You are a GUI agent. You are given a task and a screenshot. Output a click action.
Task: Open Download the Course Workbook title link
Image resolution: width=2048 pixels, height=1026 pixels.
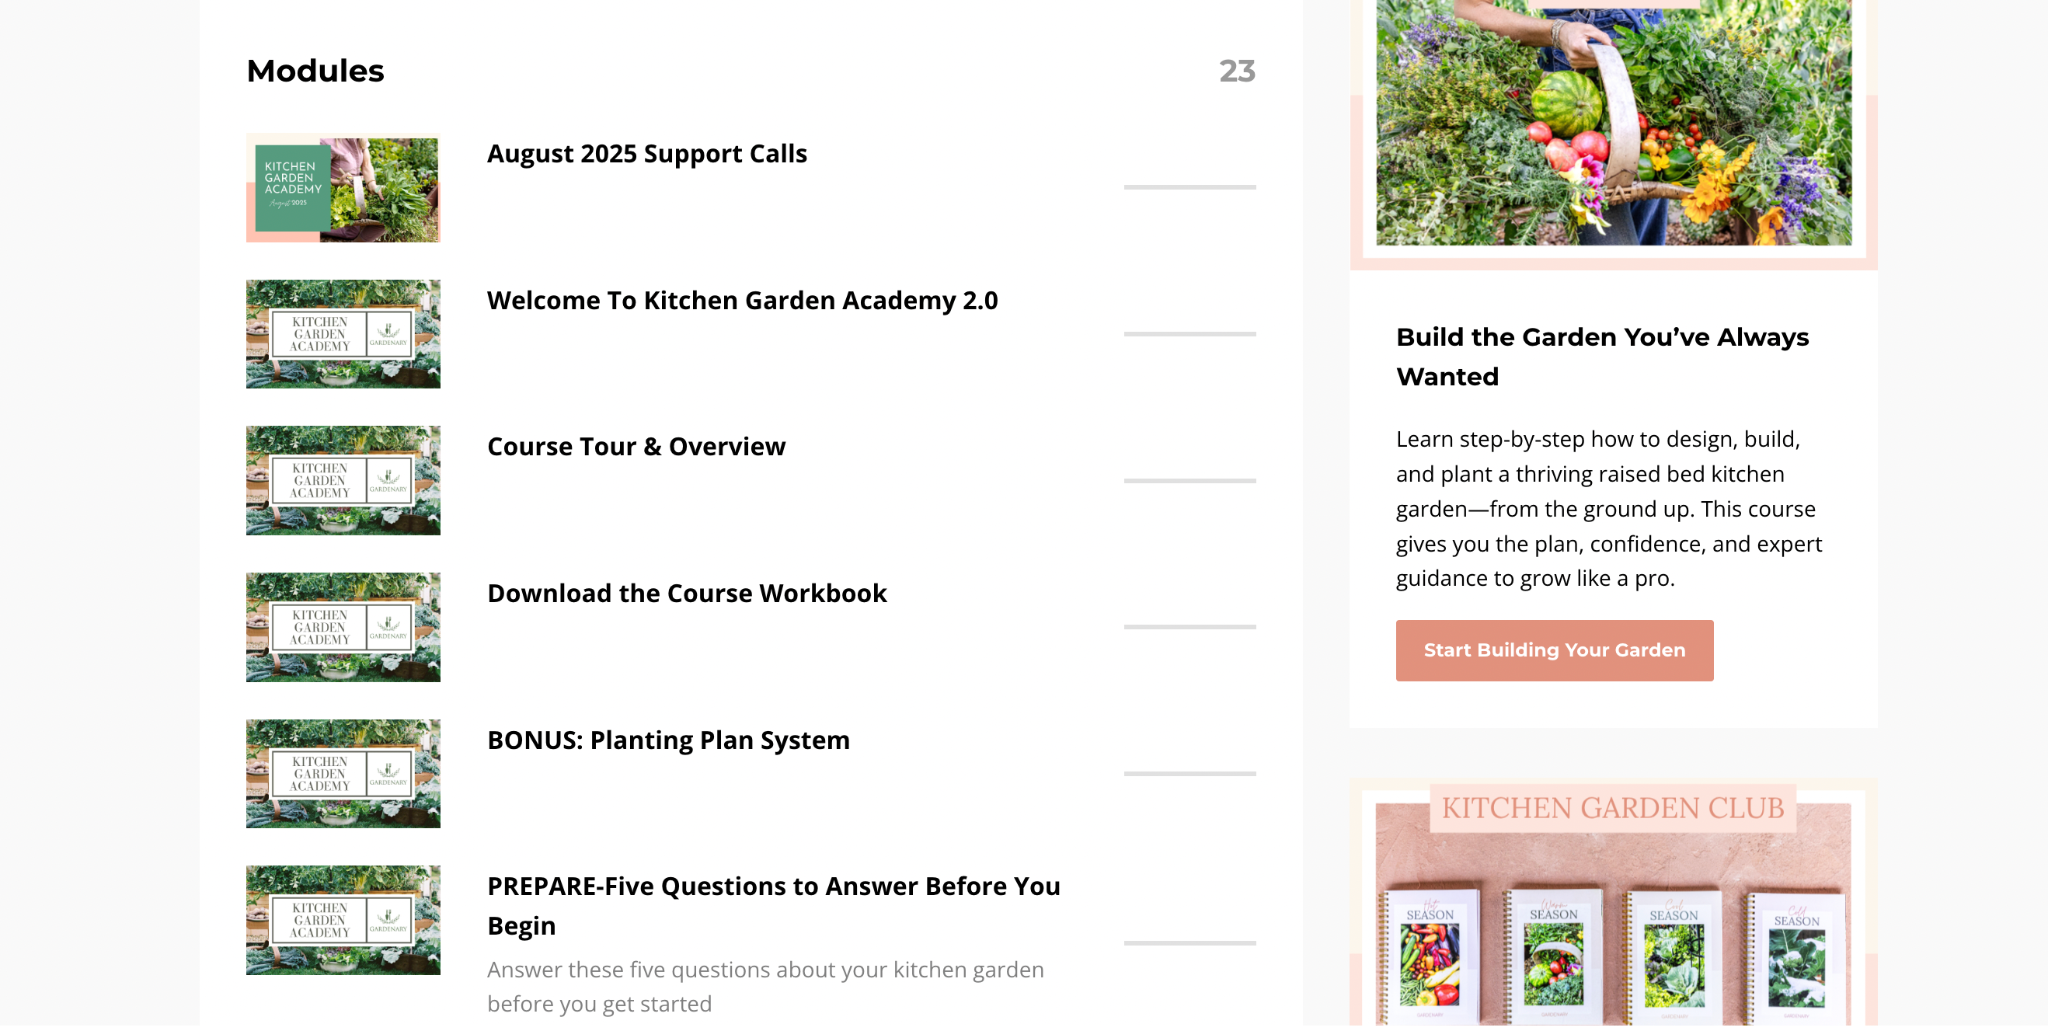point(687,594)
